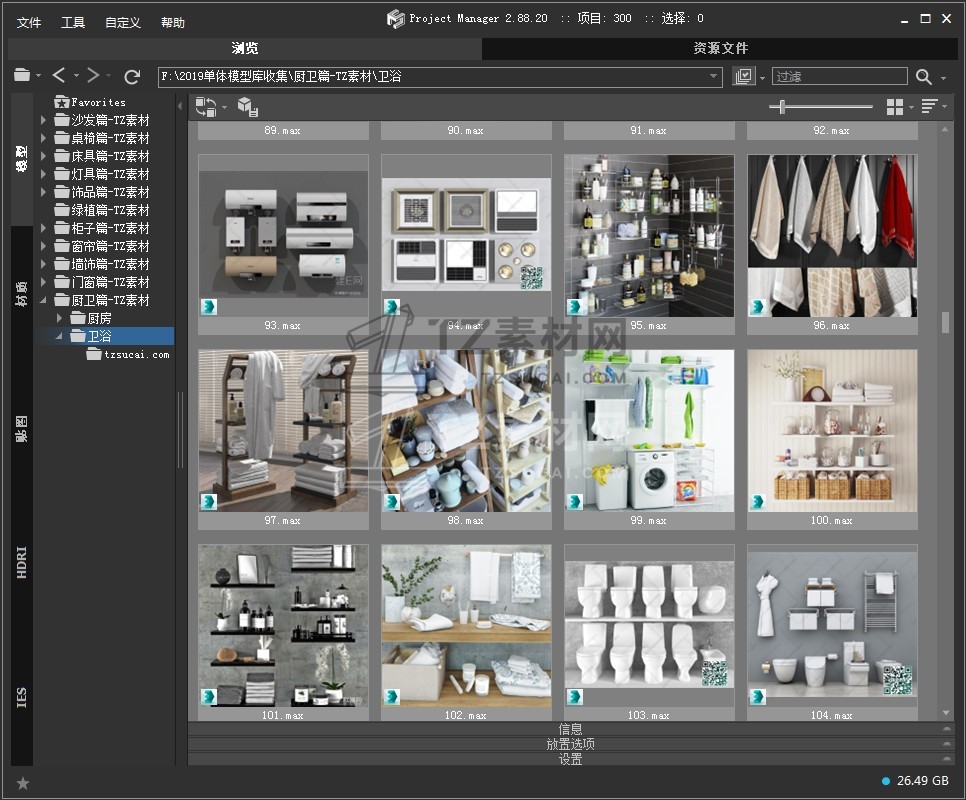The width and height of the screenshot is (966, 800).
Task: Expand the 信息 panel
Action: tap(570, 729)
